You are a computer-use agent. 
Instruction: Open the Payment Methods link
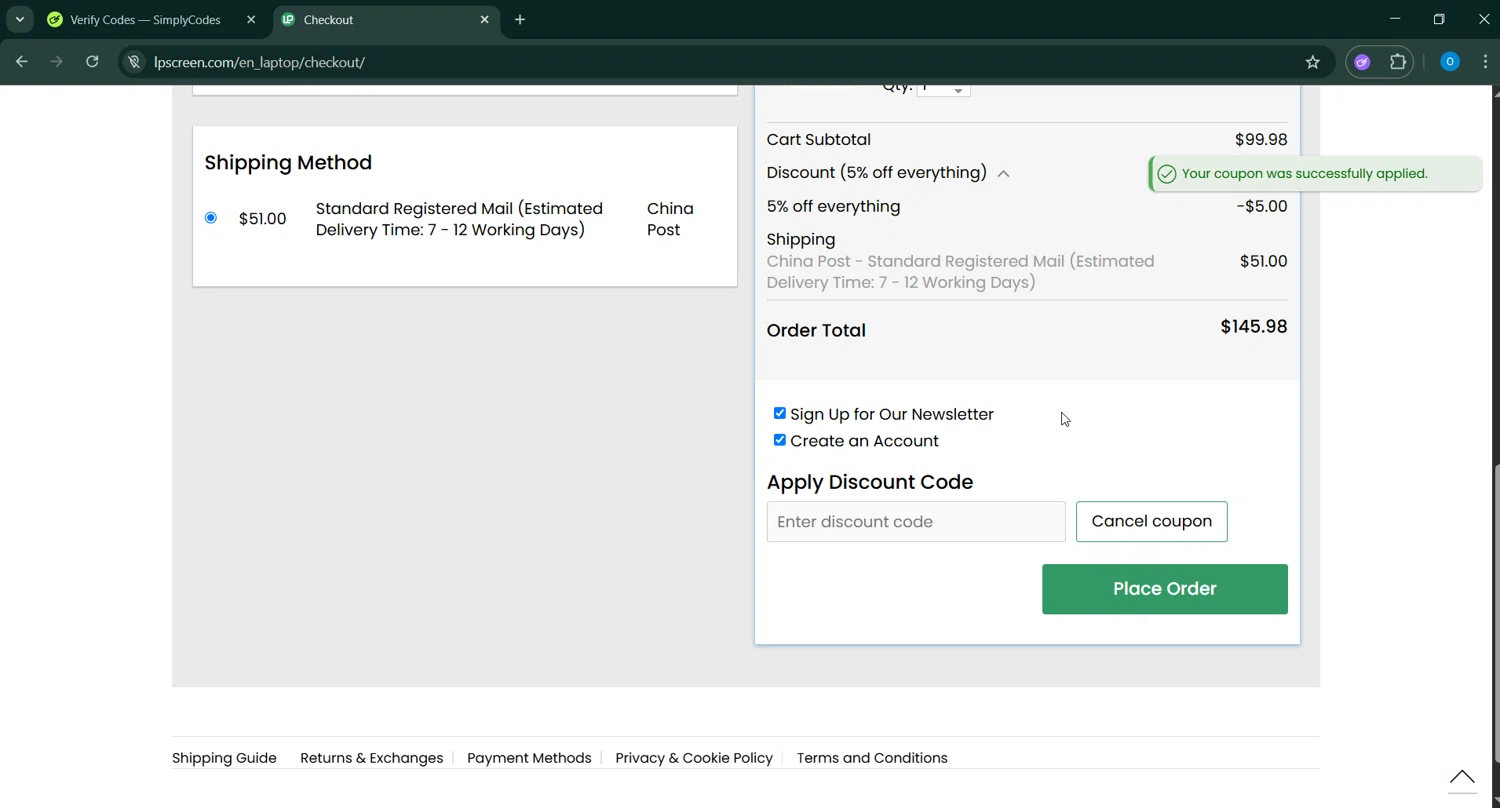coord(529,758)
